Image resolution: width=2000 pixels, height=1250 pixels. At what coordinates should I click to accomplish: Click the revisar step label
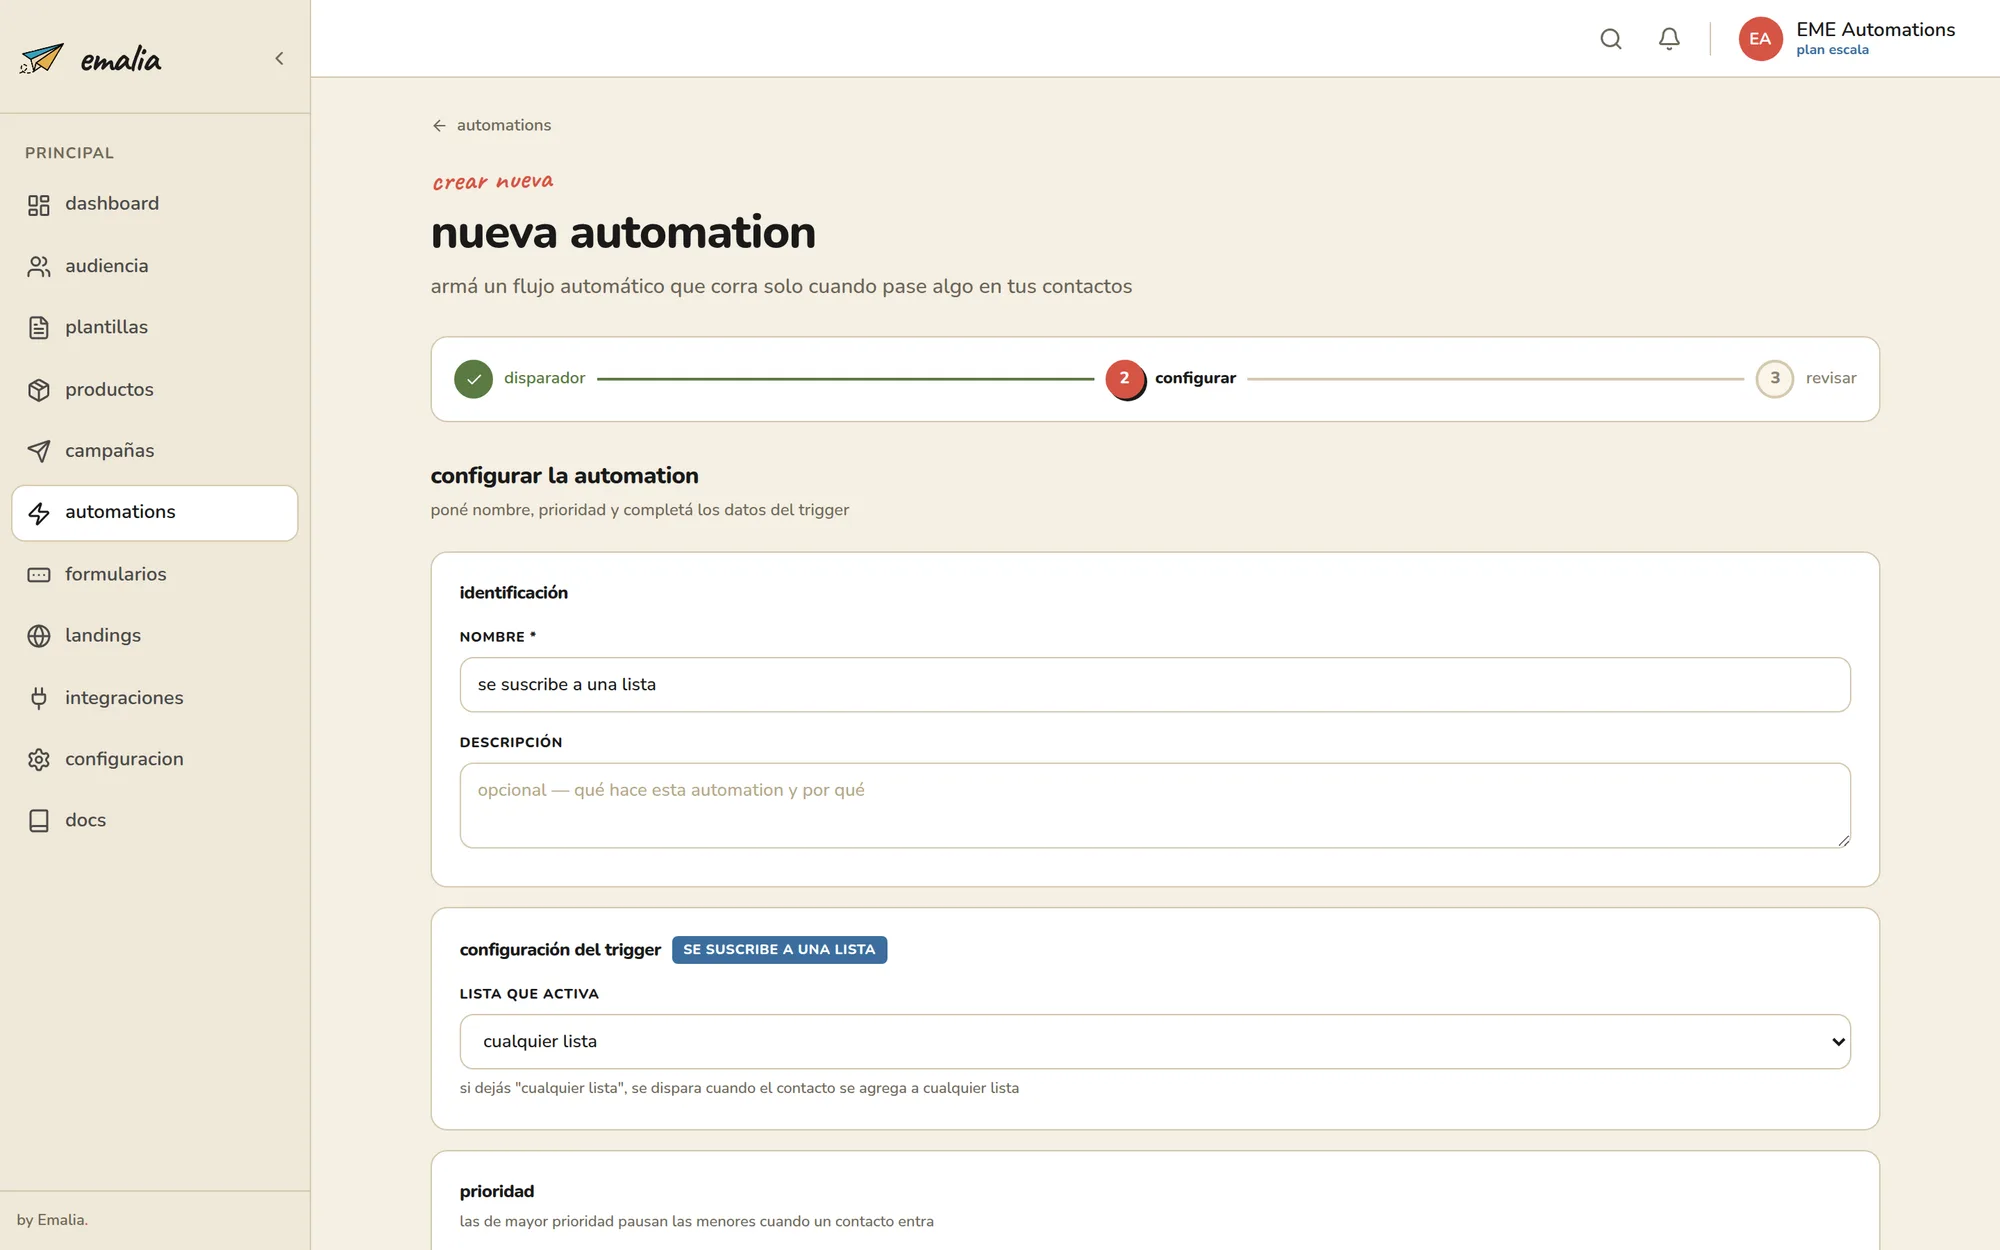pos(1831,378)
